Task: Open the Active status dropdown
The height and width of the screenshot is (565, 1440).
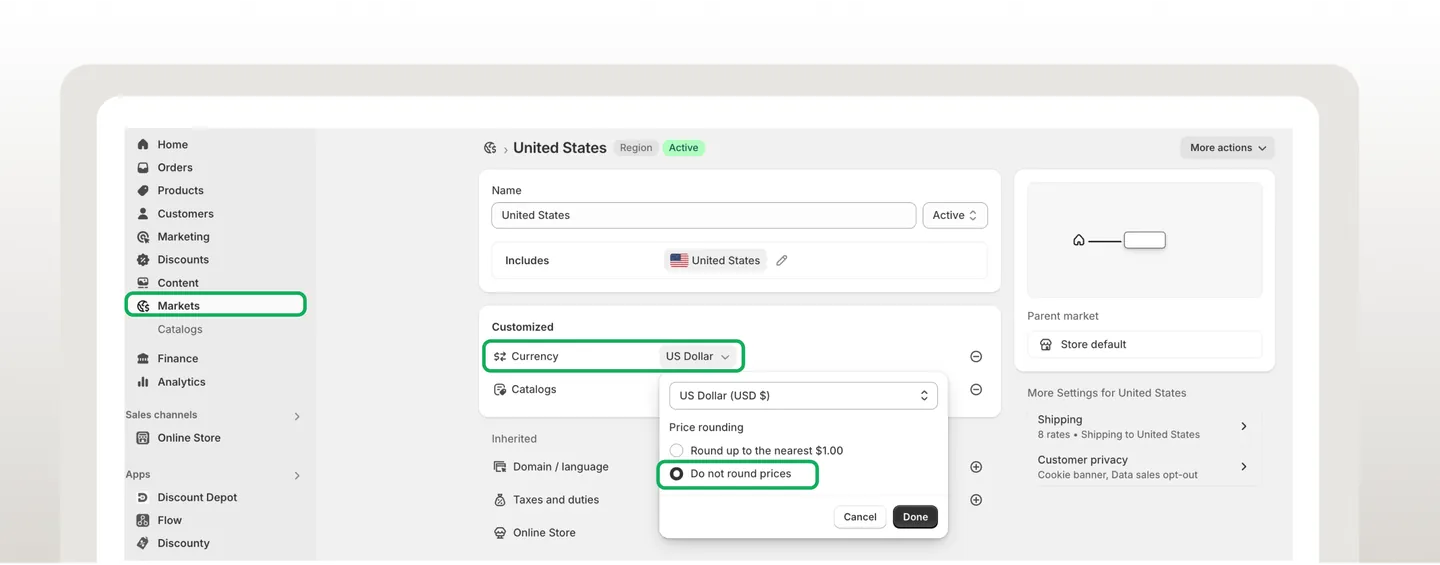Action: 955,215
